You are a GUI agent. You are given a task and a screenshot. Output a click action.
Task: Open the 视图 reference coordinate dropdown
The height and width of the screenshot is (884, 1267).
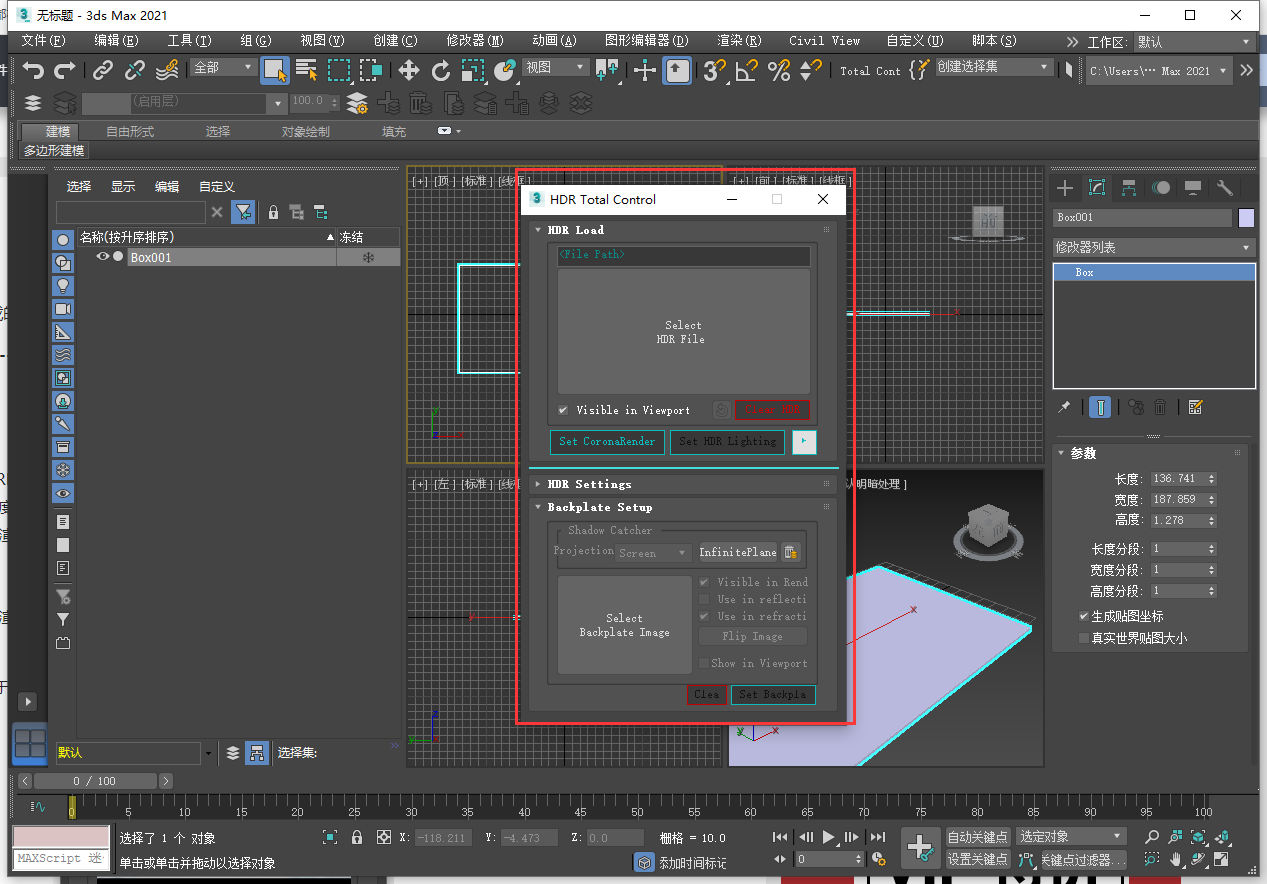pyautogui.click(x=556, y=67)
